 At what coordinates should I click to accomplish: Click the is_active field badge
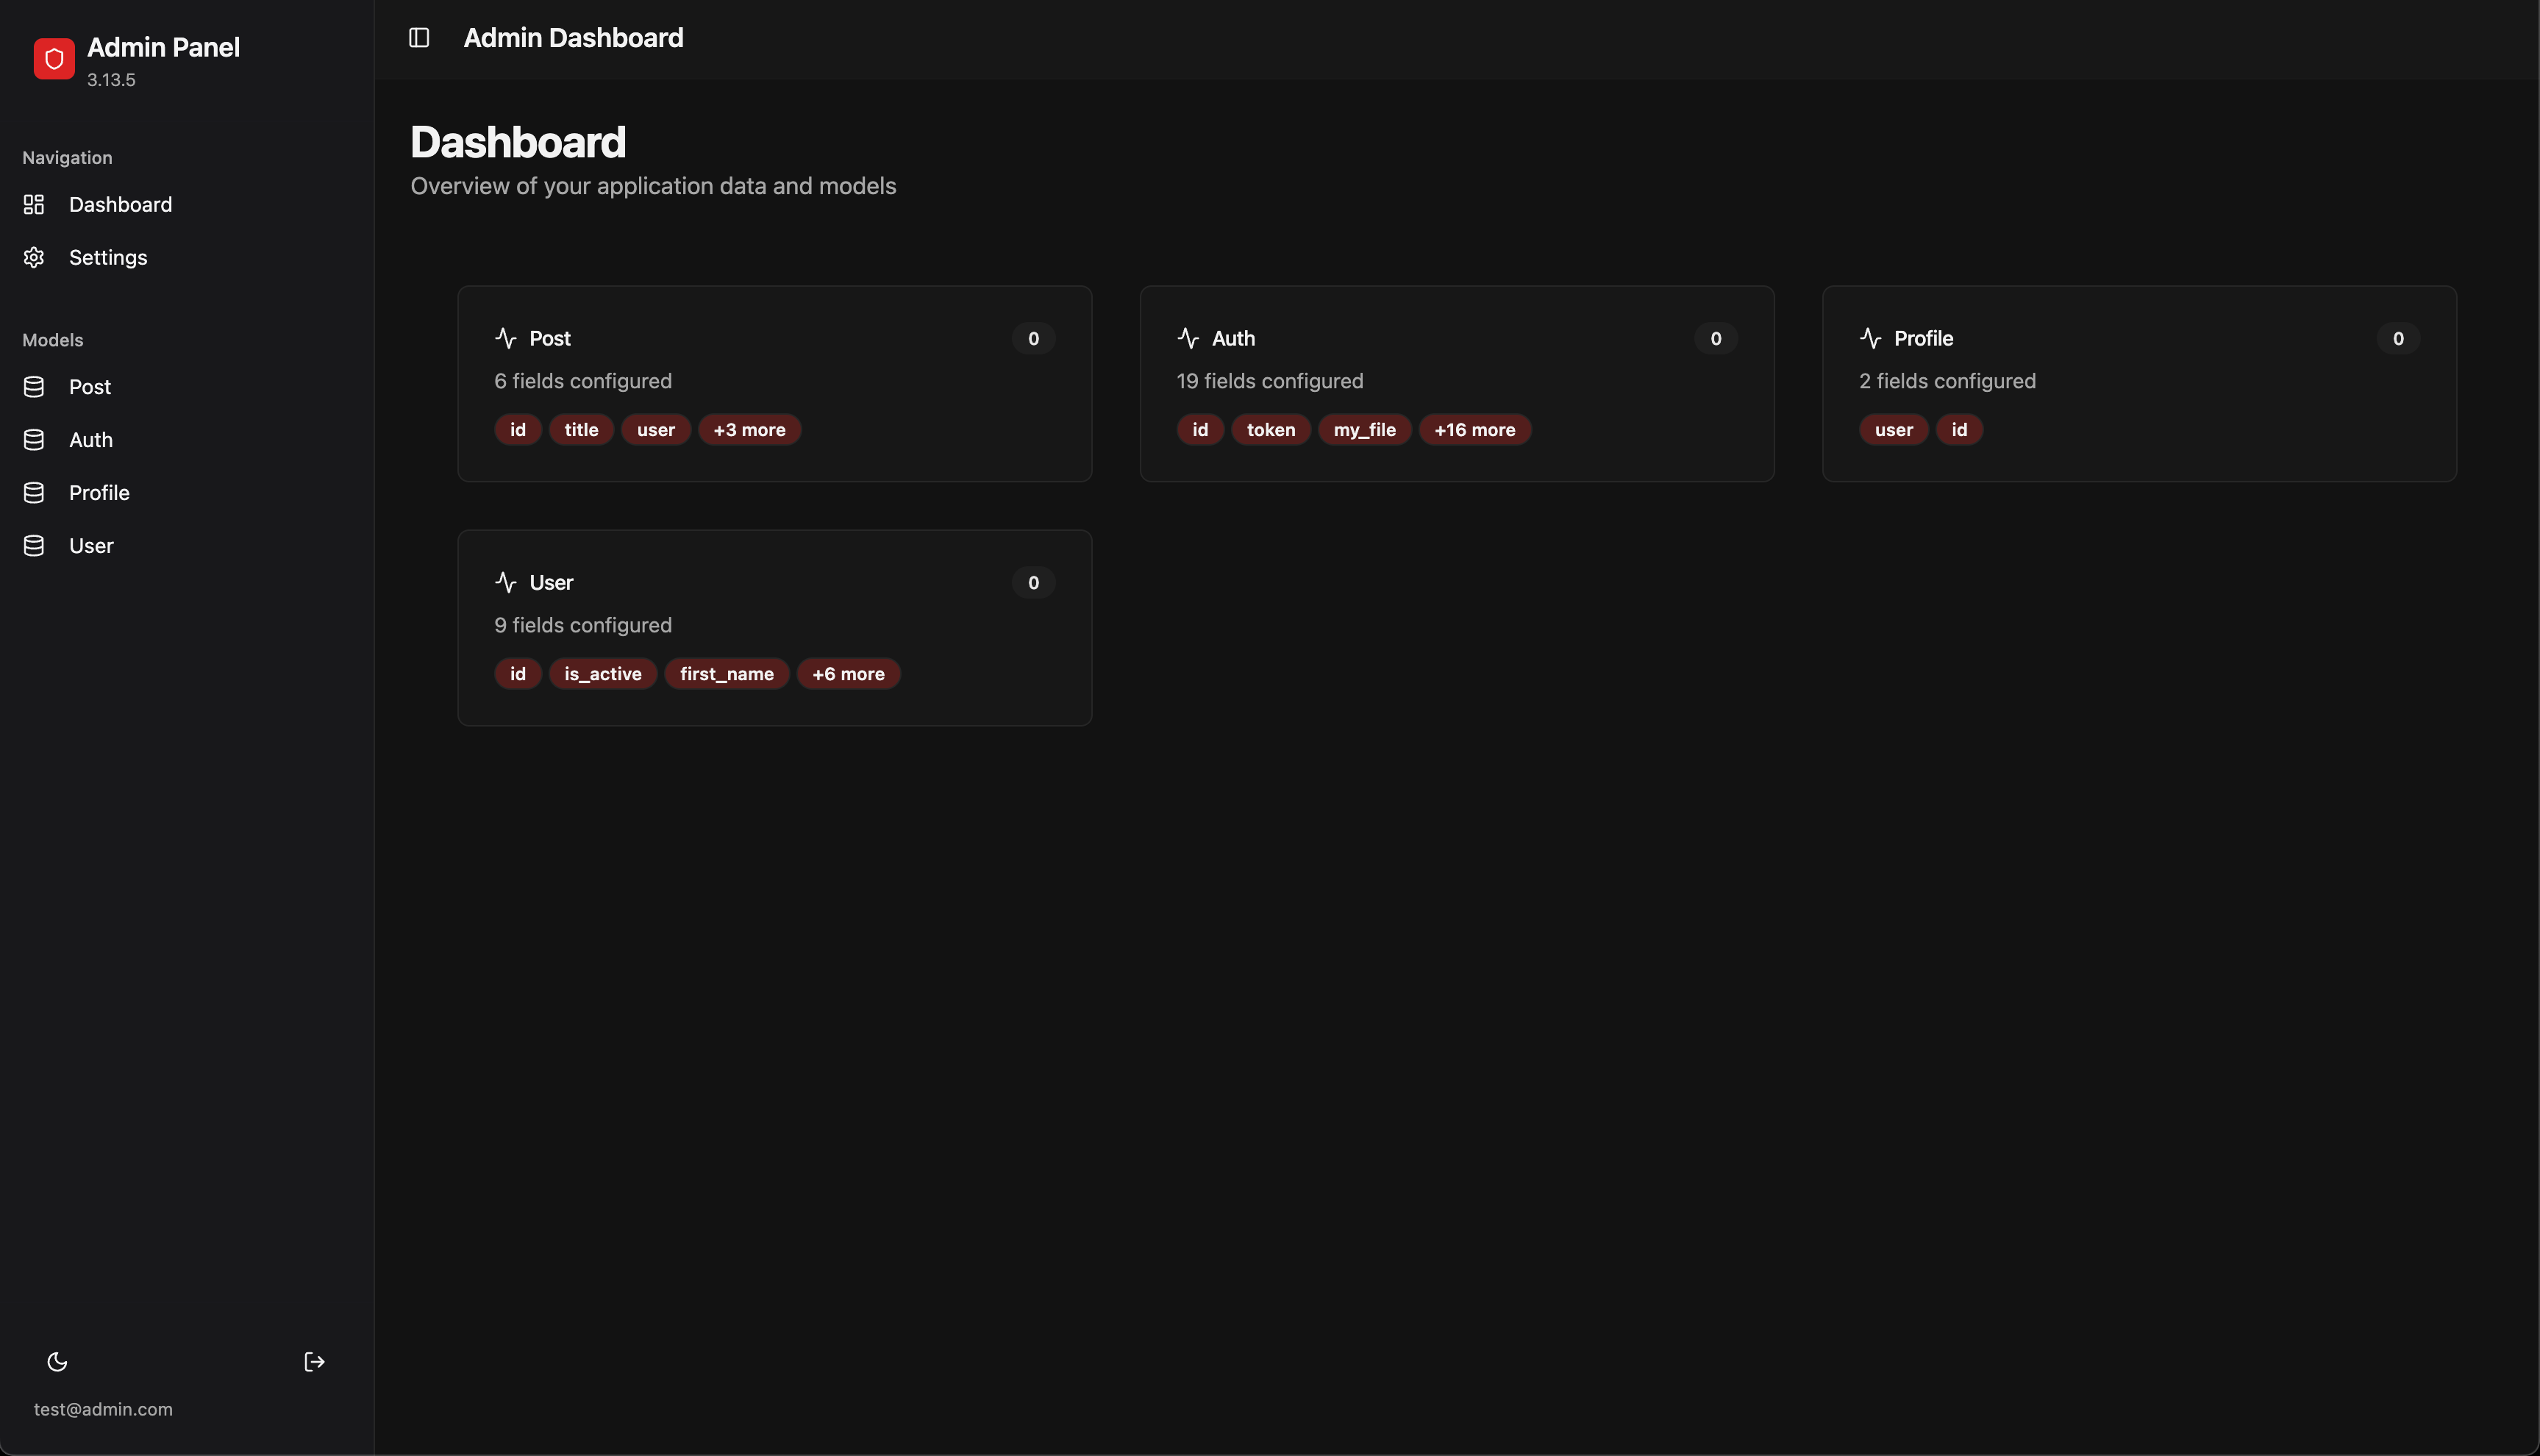[x=602, y=674]
